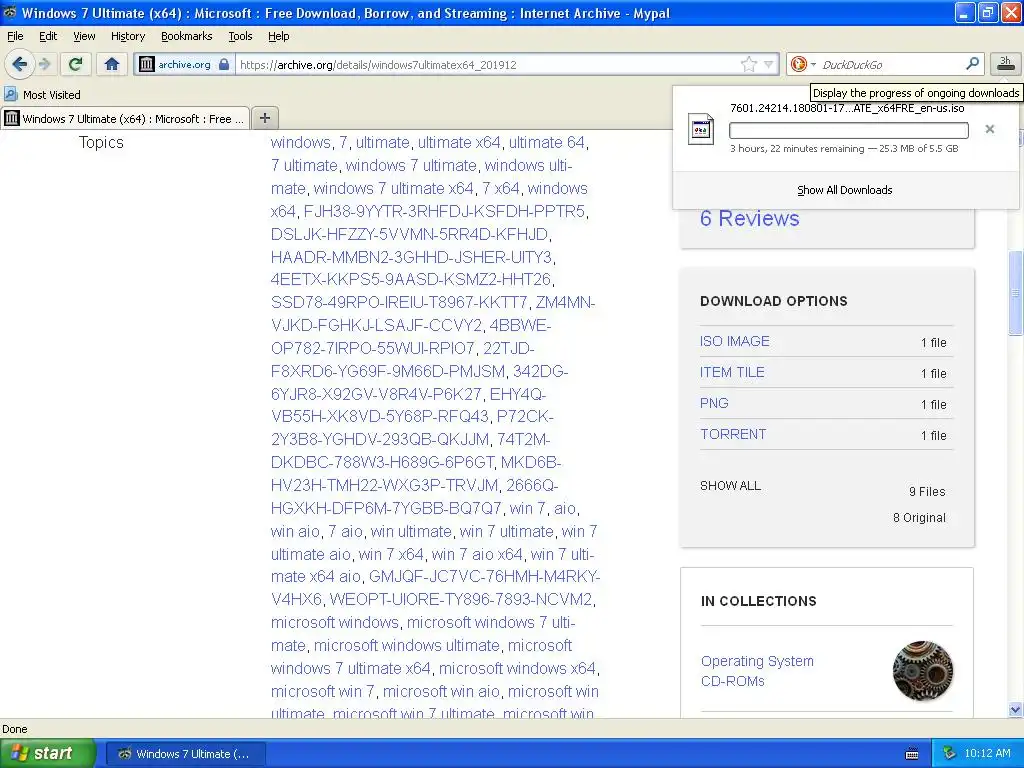The height and width of the screenshot is (768, 1024).
Task: Click the vertical scrollbar thumb
Action: (x=1016, y=292)
